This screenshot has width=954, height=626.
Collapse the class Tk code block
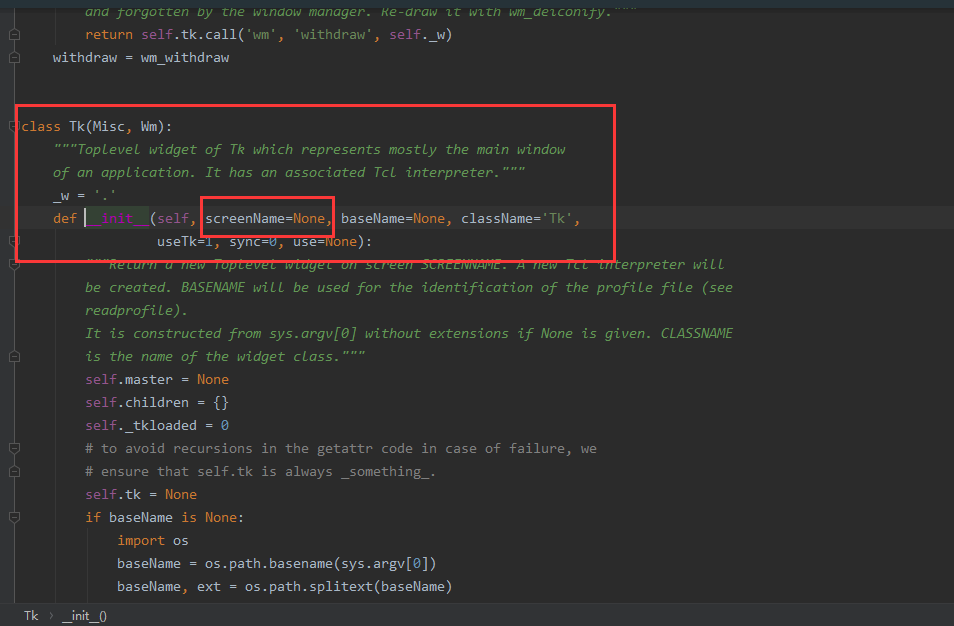coord(12,126)
